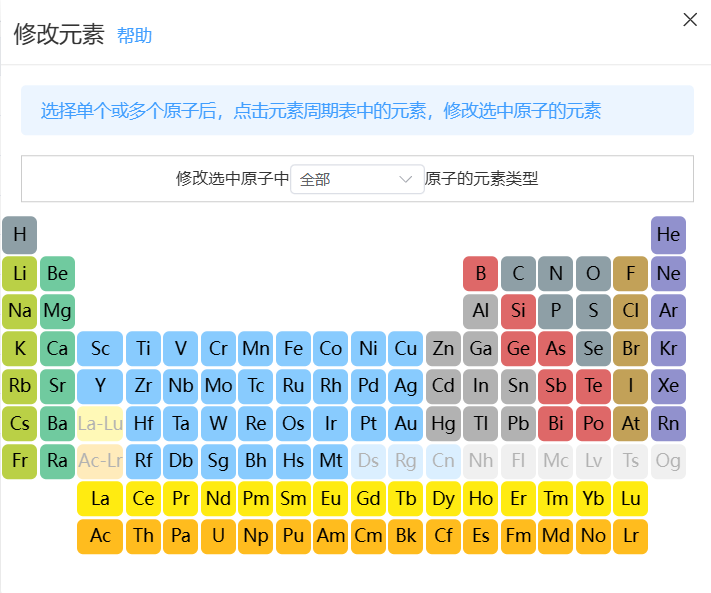Image resolution: width=711 pixels, height=593 pixels.
Task: Select lead Pb element
Action: click(x=518, y=424)
